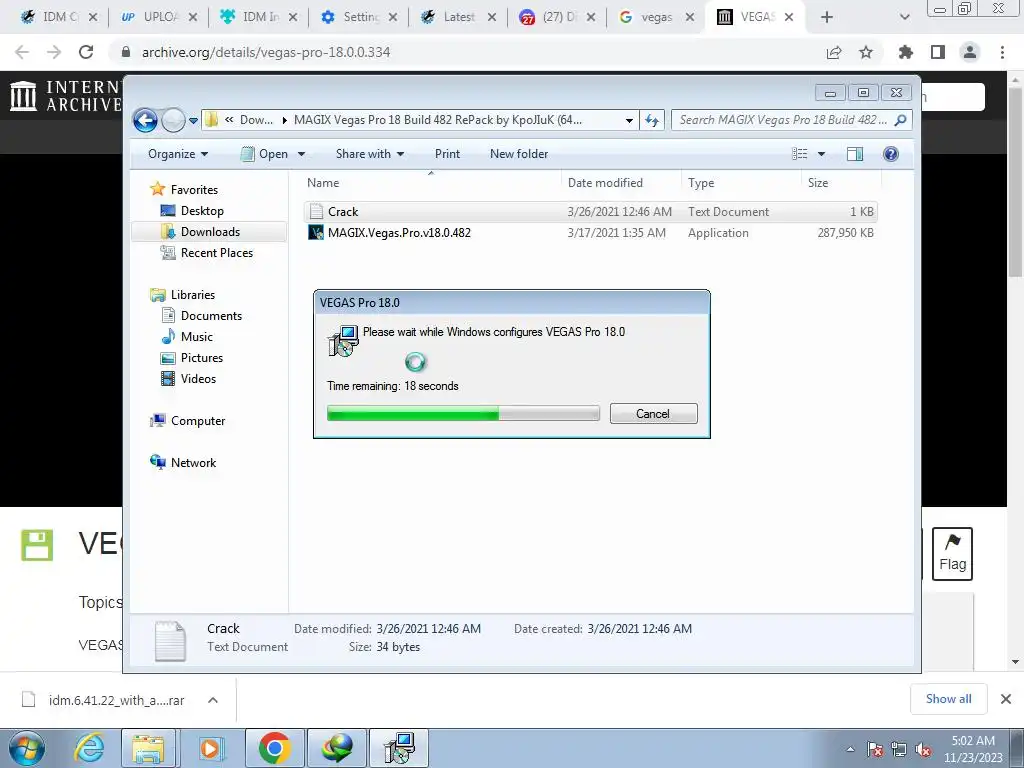Open Explorer help question mark icon
The height and width of the screenshot is (768, 1024).
pyautogui.click(x=891, y=154)
